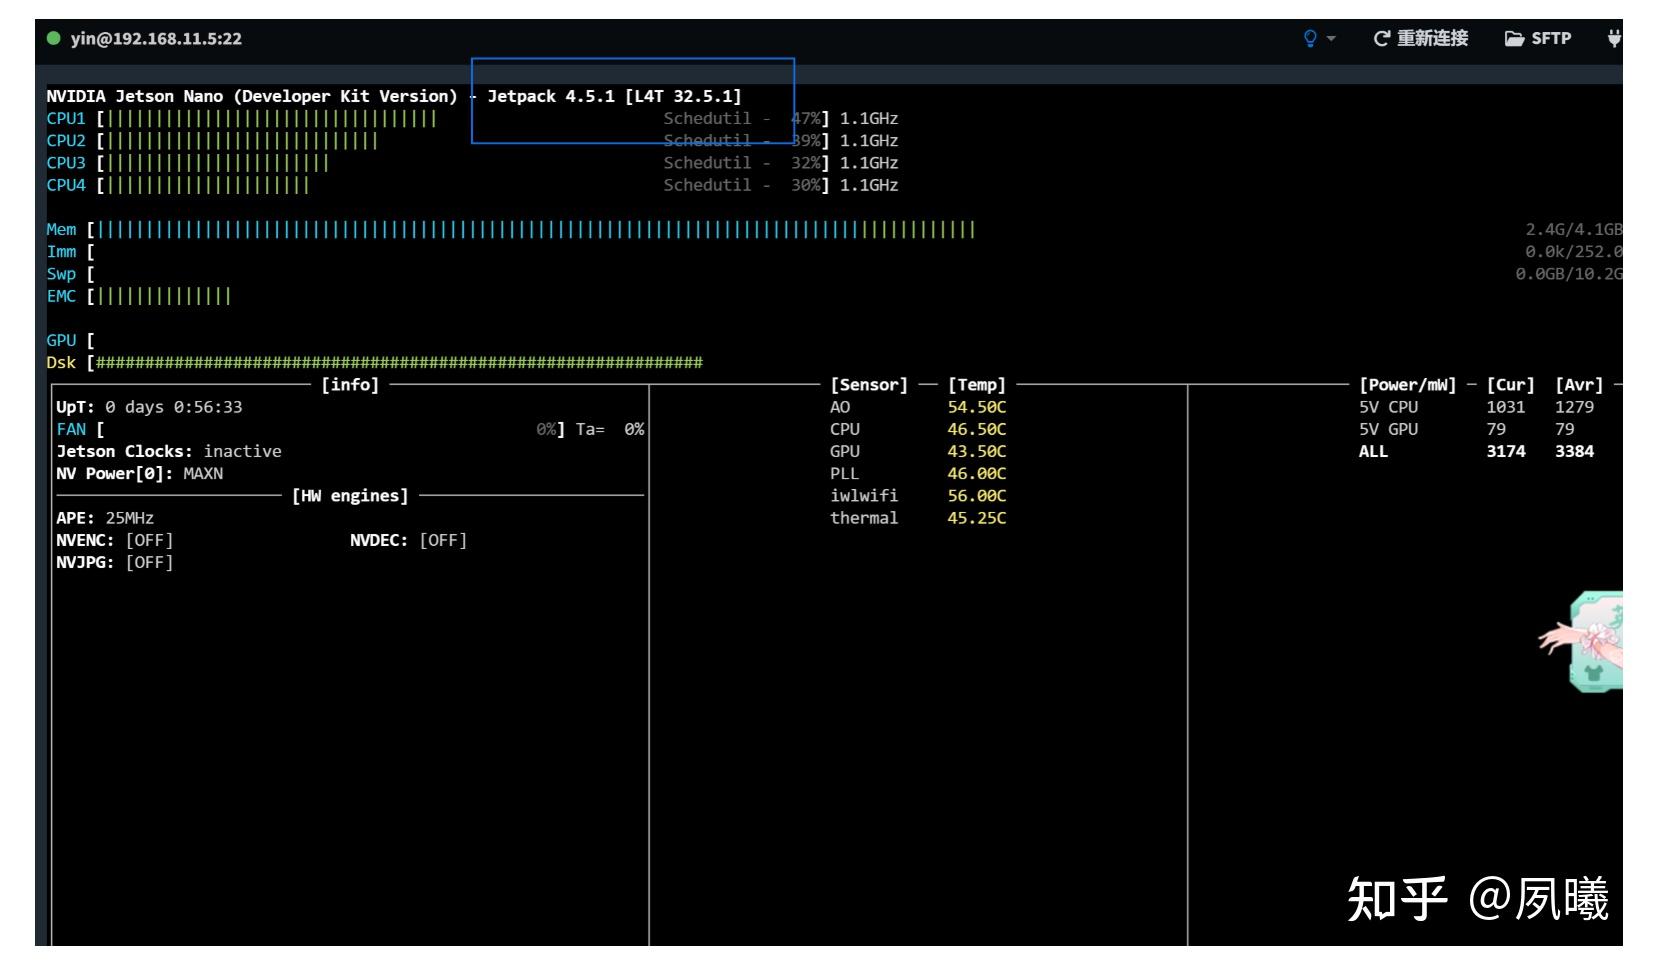The image size is (1654, 969).
Task: Select session tab yin@192.168.11.5:22
Action: 156,38
